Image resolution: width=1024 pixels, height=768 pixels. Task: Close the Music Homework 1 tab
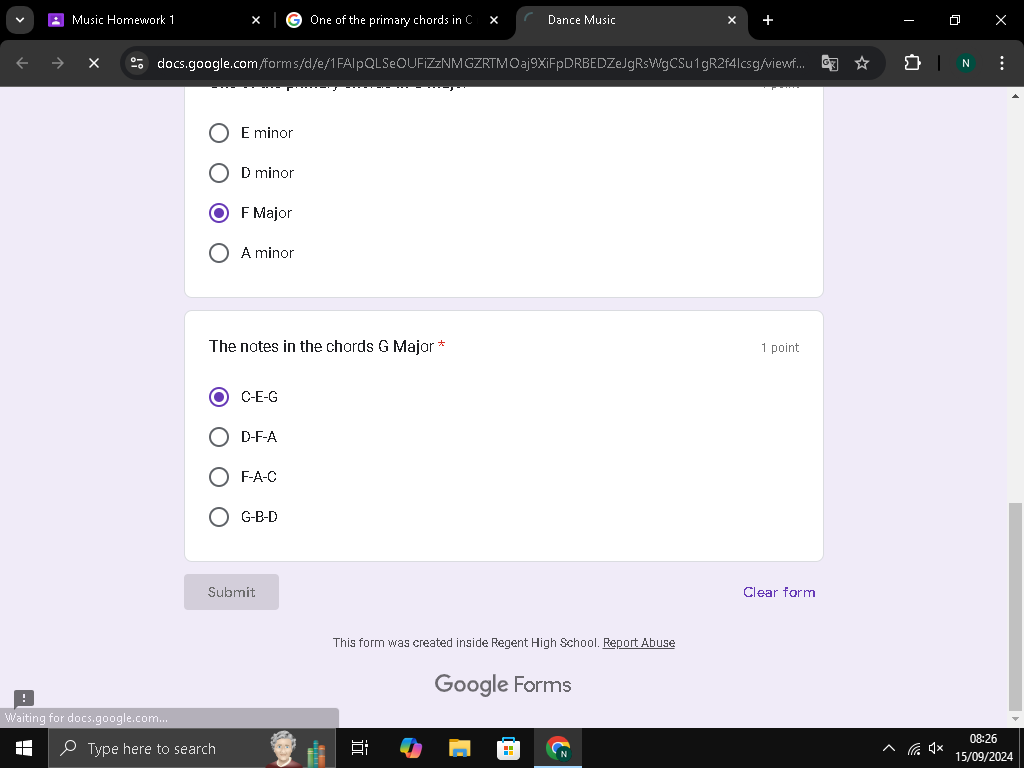point(256,20)
